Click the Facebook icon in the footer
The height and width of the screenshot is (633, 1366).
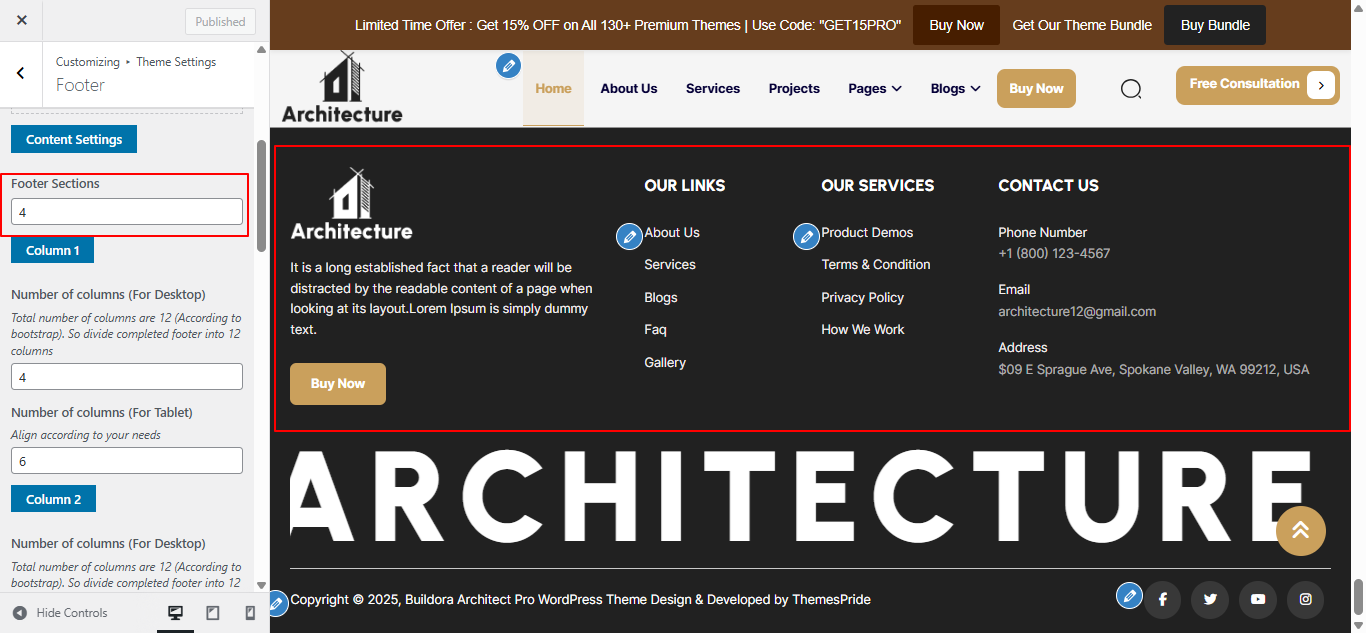tap(1162, 599)
